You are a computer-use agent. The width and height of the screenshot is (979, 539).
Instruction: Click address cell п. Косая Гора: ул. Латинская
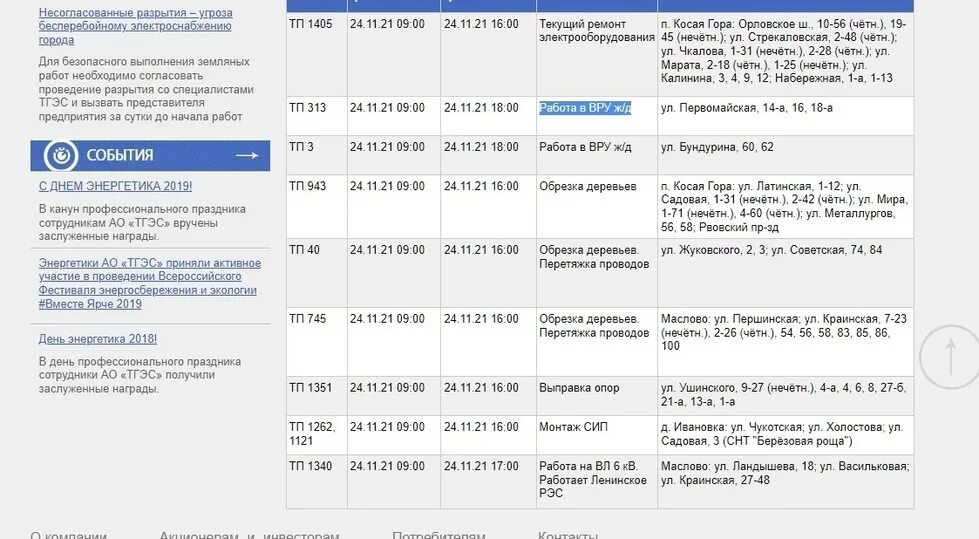coord(785,207)
